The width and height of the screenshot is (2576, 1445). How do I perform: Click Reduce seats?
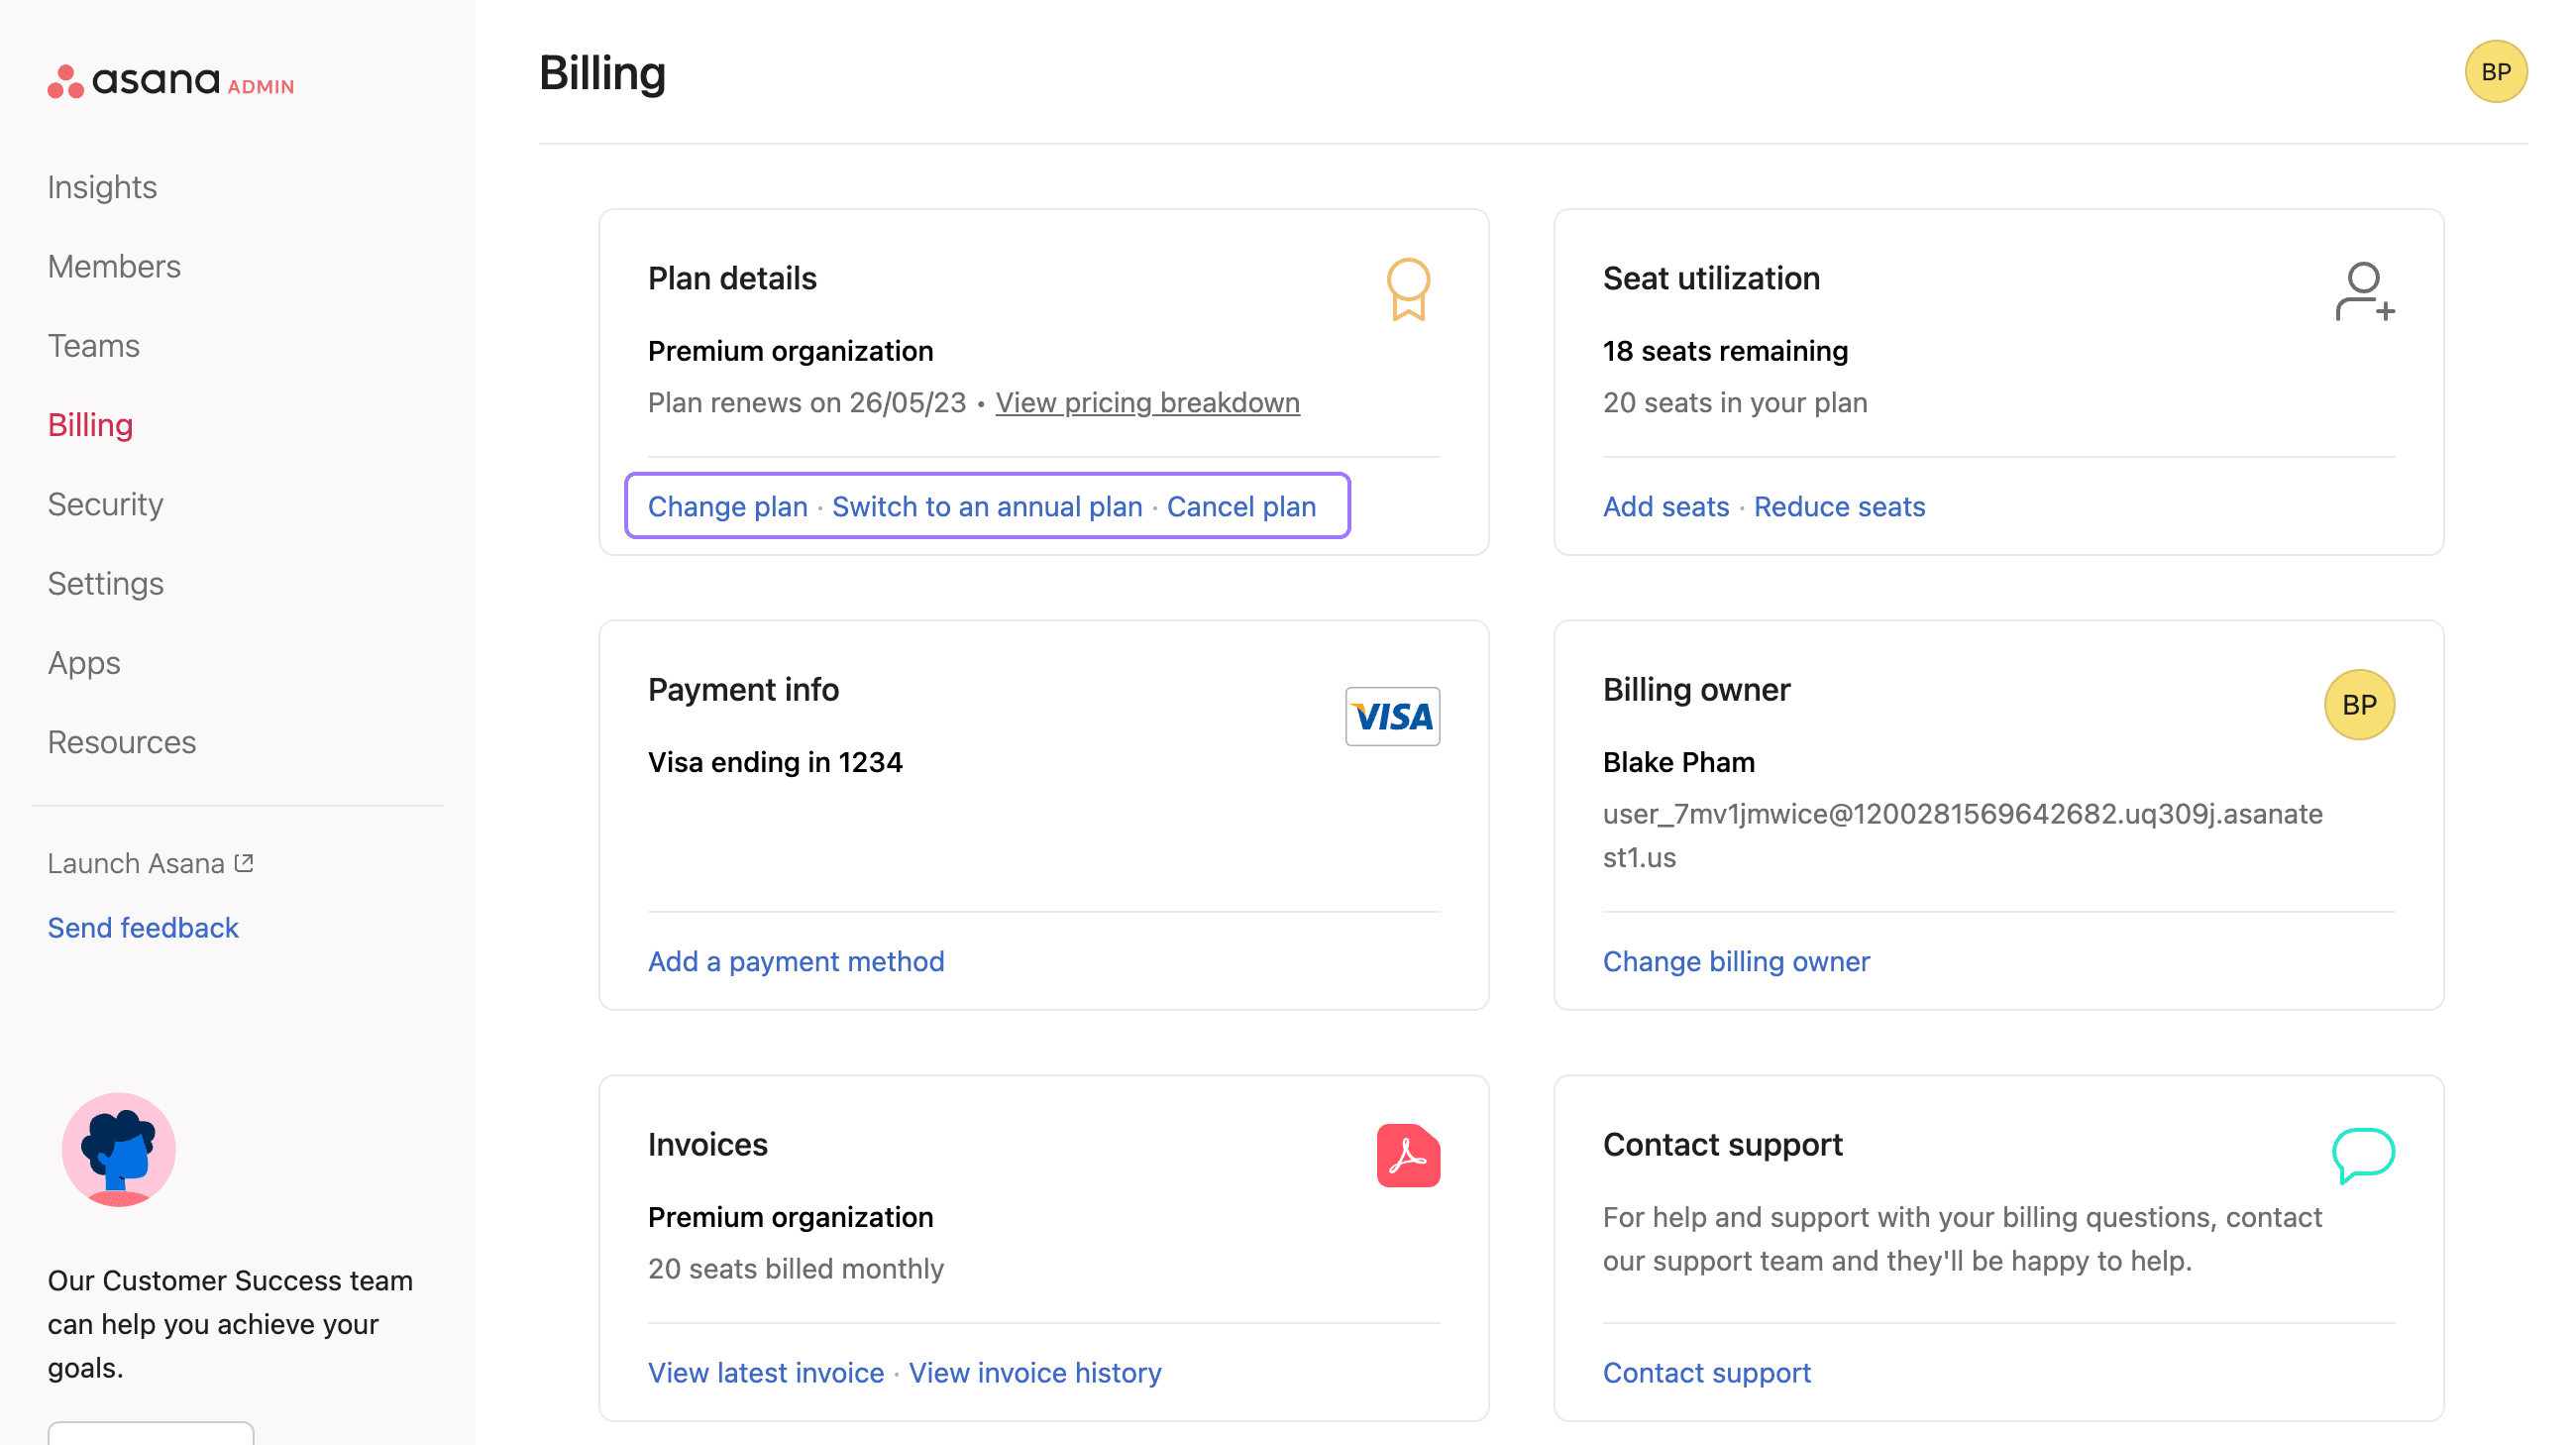(1838, 506)
